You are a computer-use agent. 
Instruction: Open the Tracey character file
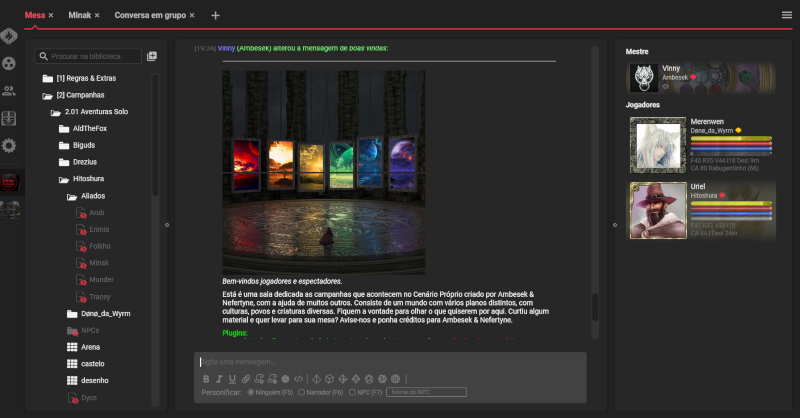(x=93, y=297)
